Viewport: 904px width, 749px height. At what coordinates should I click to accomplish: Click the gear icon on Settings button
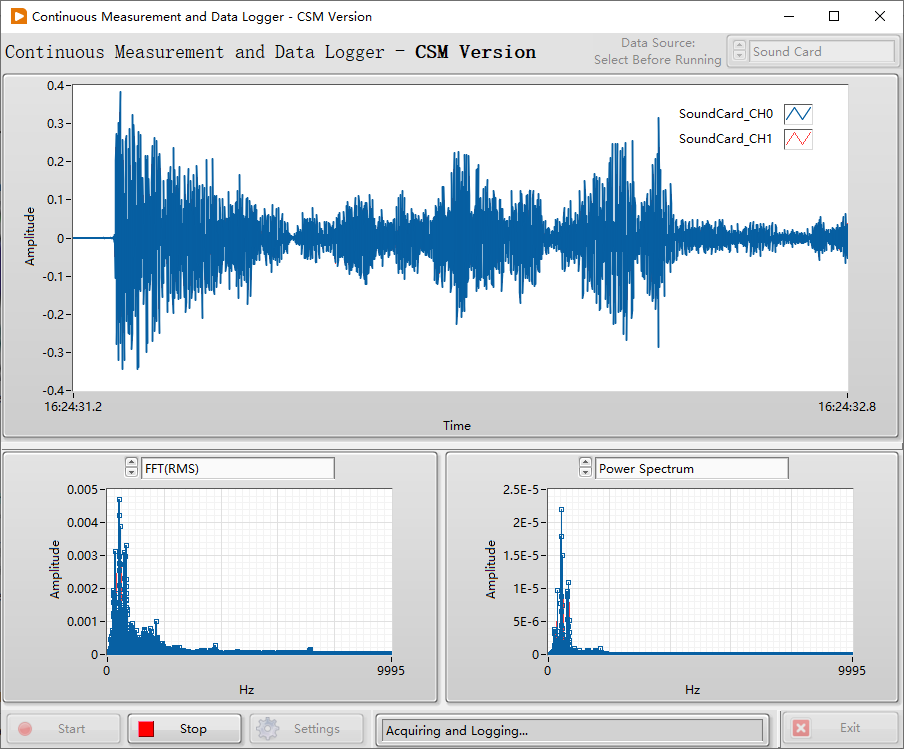pos(266,728)
